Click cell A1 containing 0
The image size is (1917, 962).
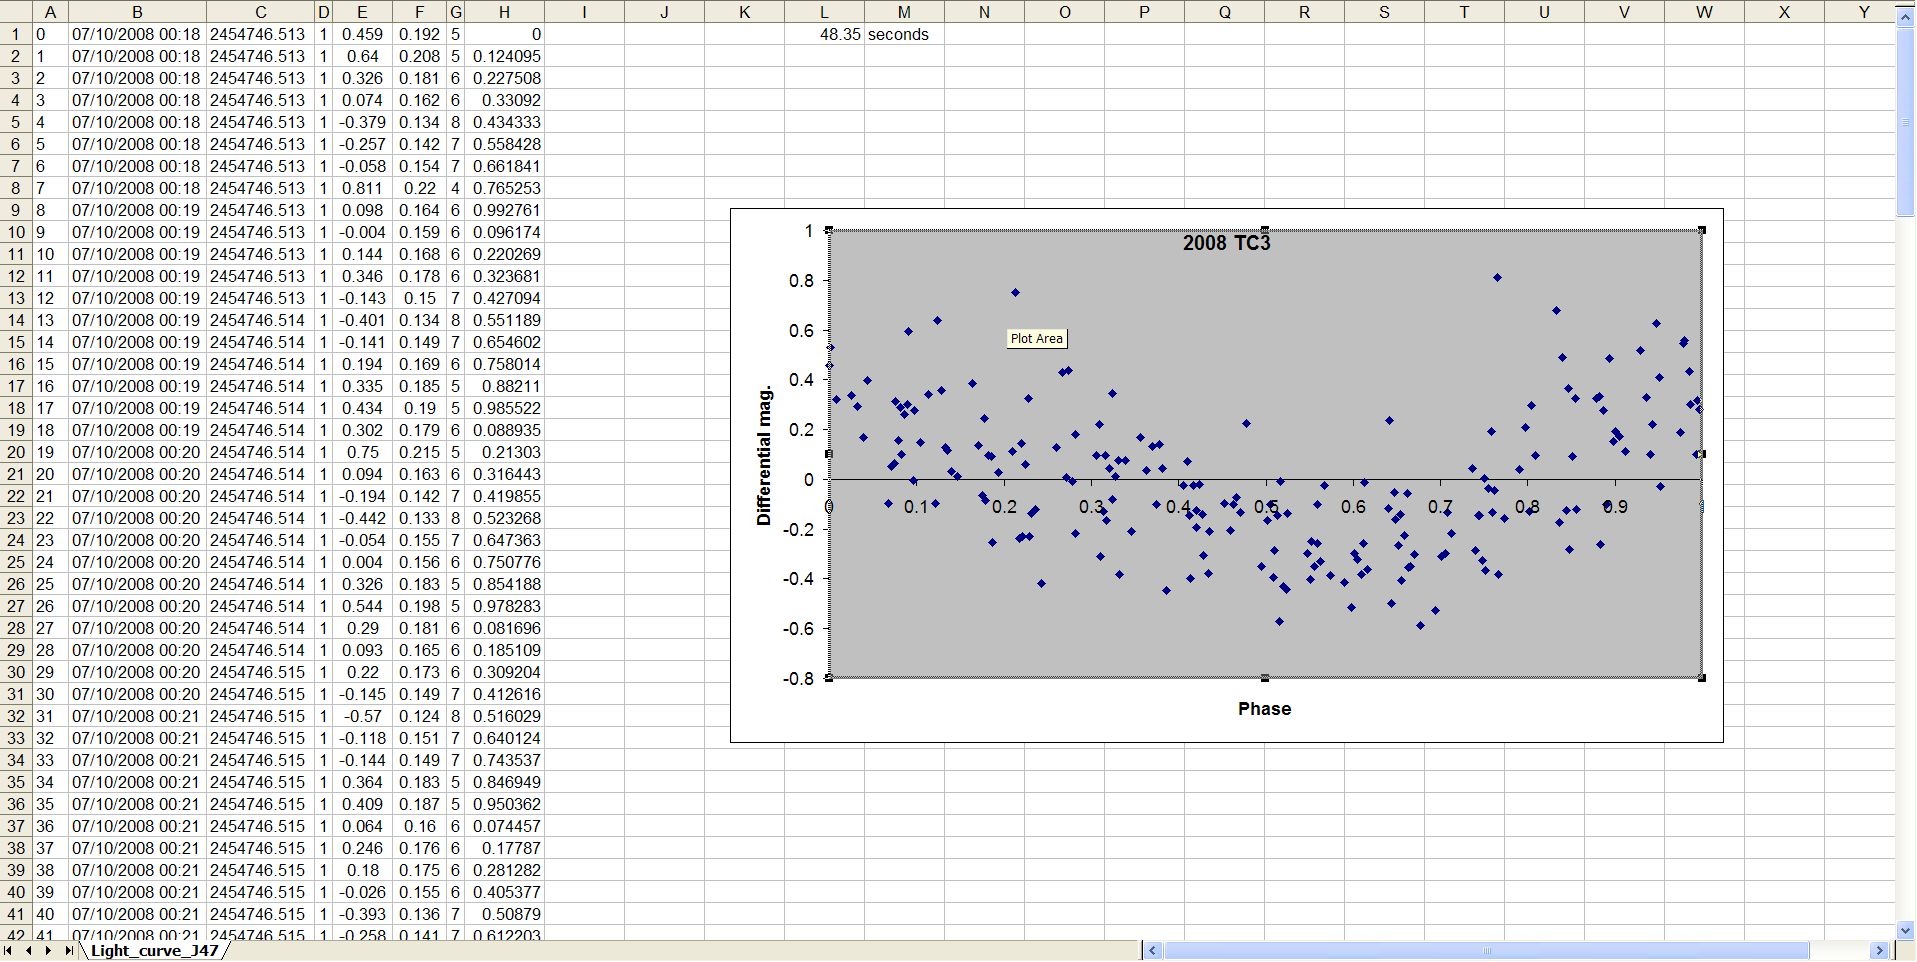50,34
